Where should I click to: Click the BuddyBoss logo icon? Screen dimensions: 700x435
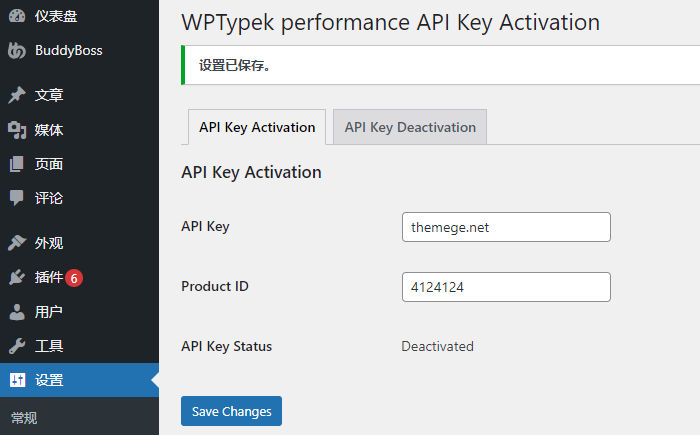[x=17, y=50]
